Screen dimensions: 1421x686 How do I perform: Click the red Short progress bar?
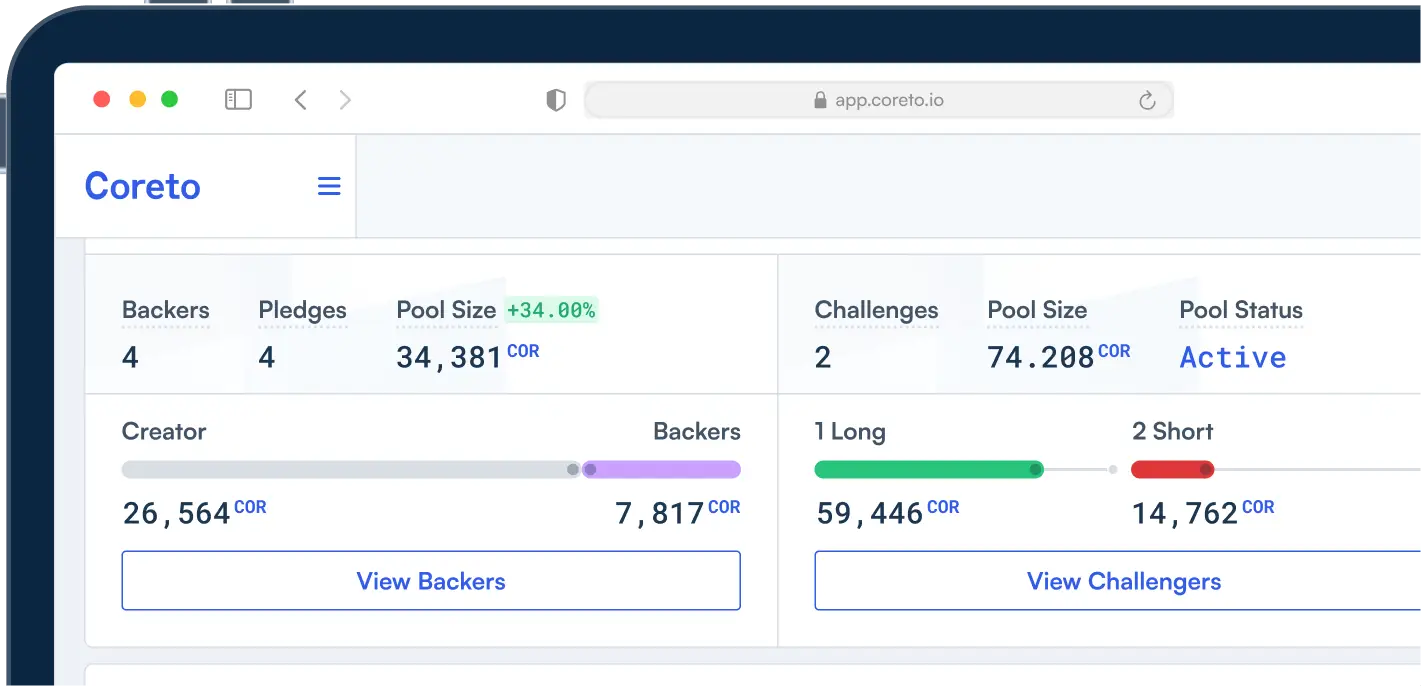1171,469
